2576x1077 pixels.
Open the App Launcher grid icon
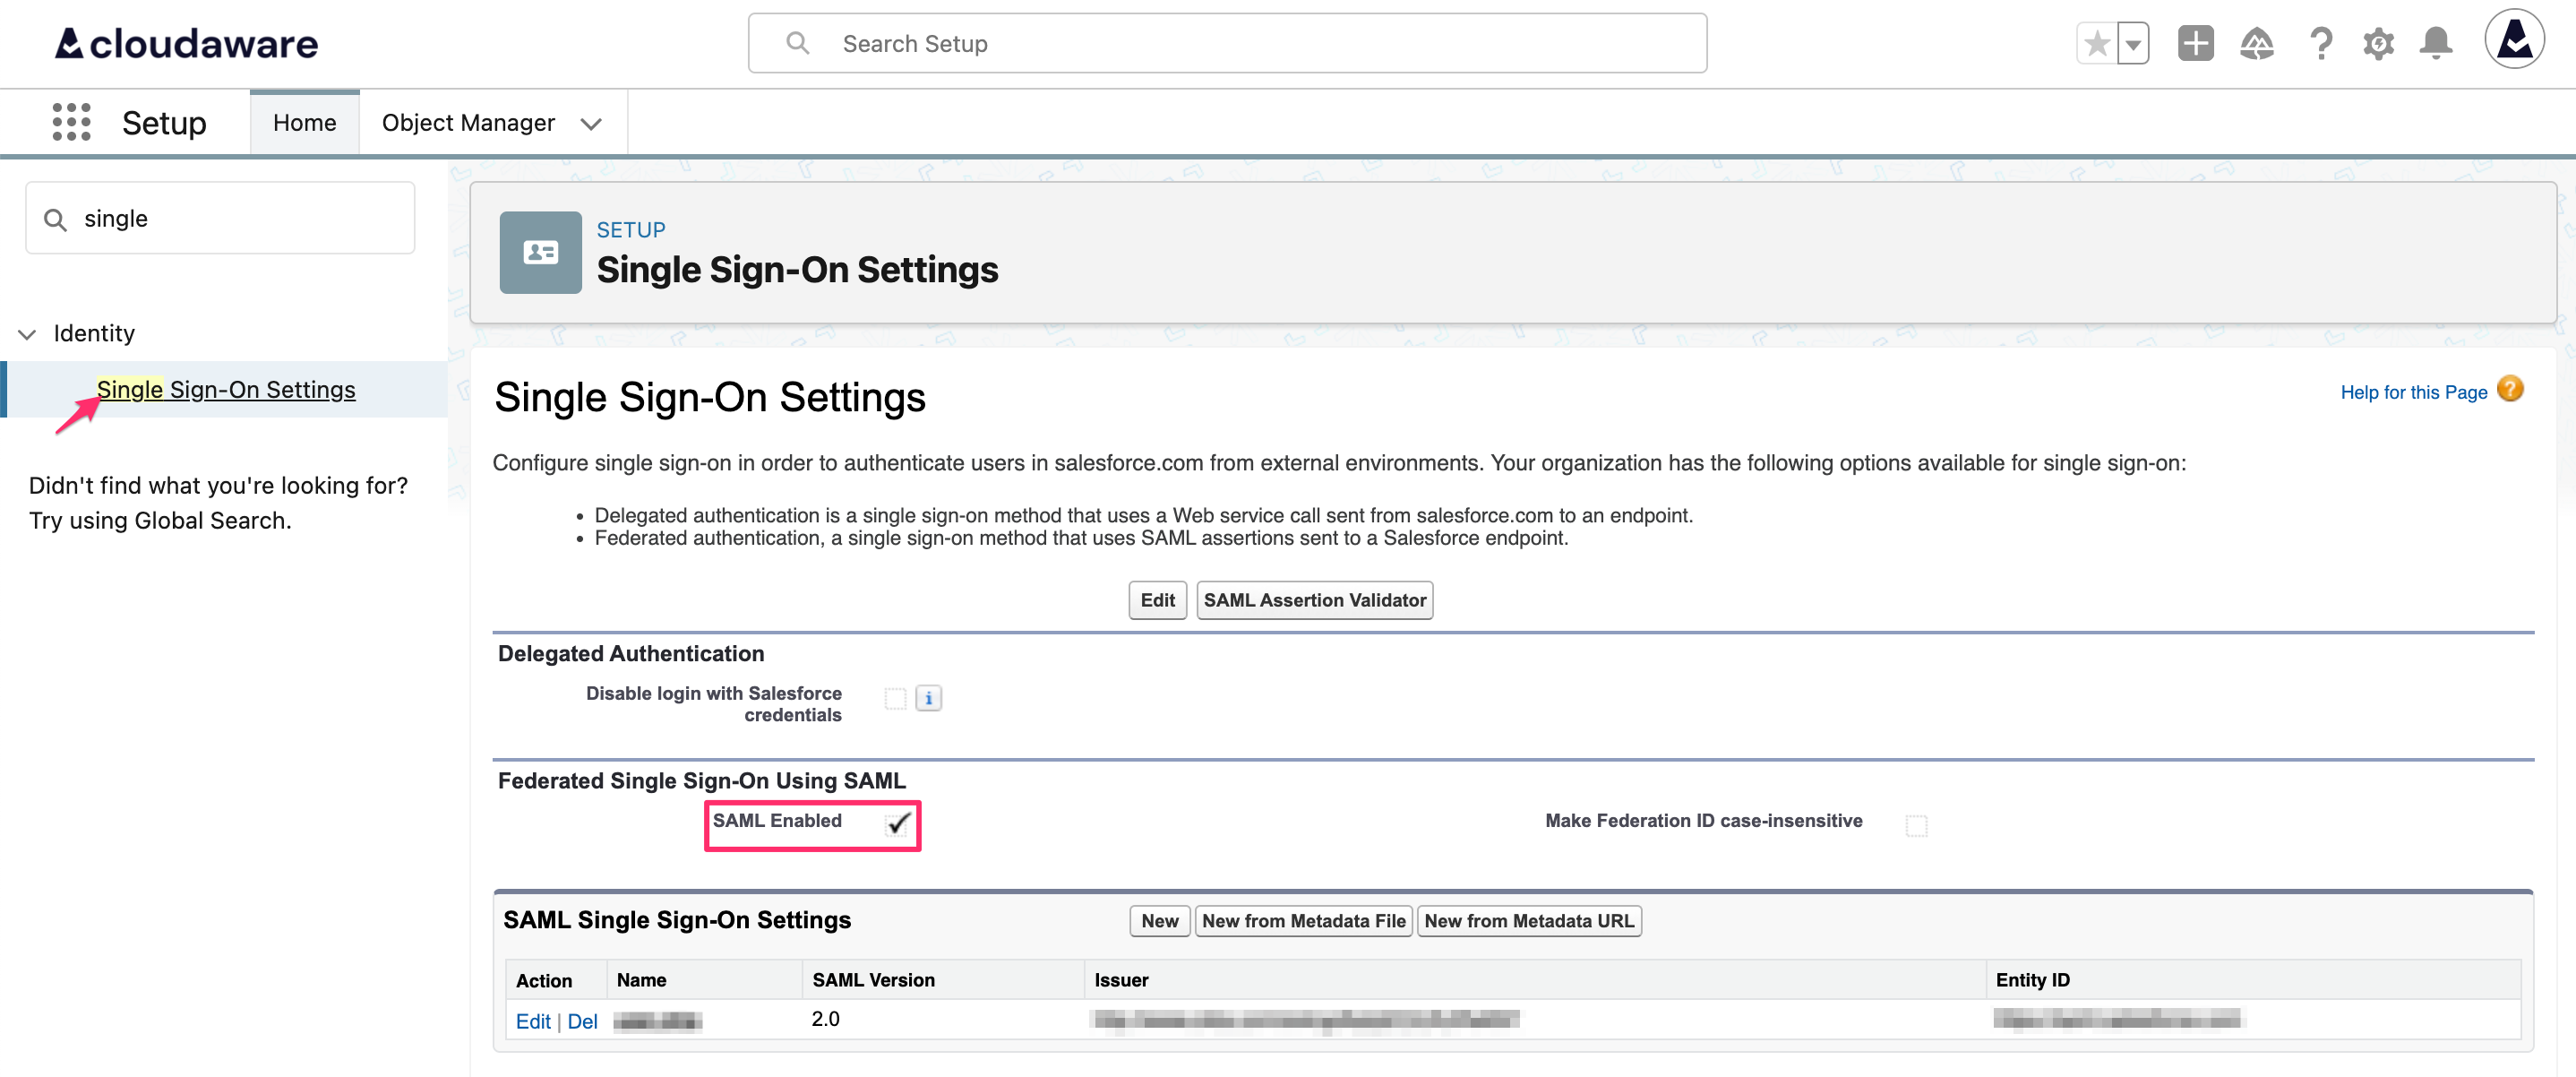[x=70, y=121]
